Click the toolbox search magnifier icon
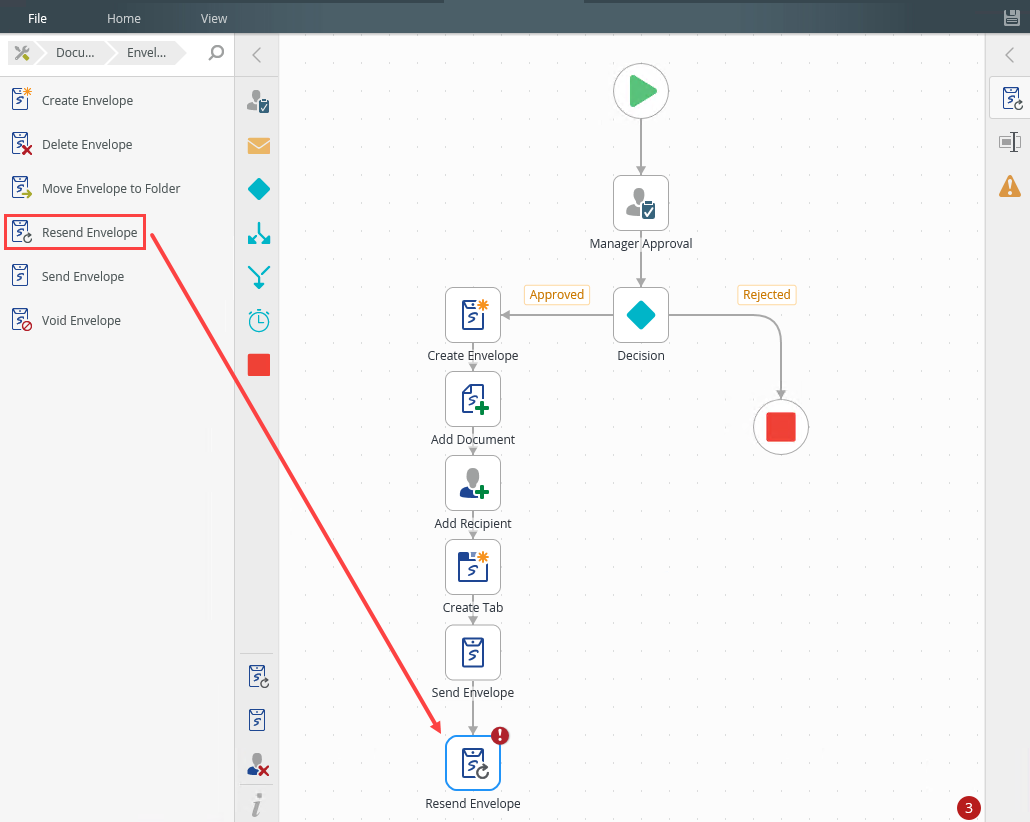 216,53
